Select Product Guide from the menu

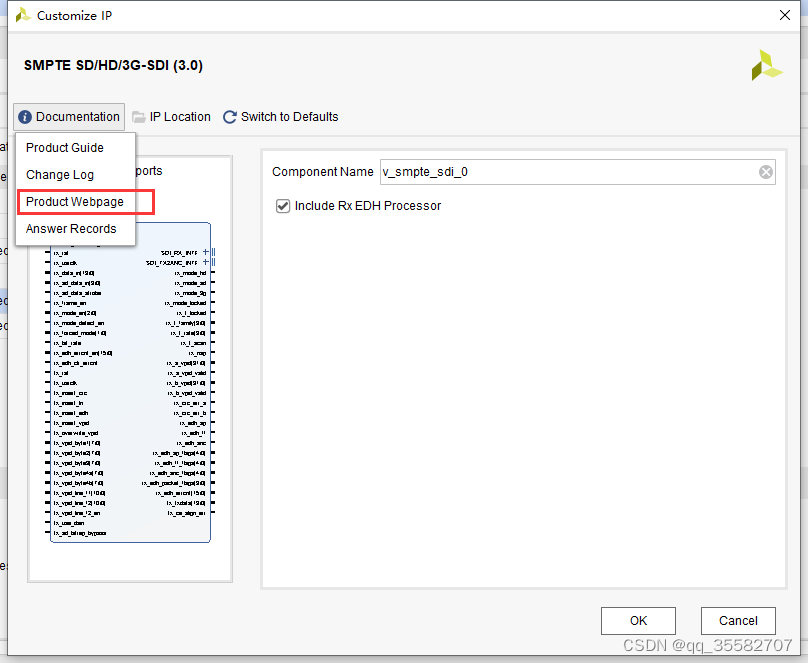click(66, 147)
